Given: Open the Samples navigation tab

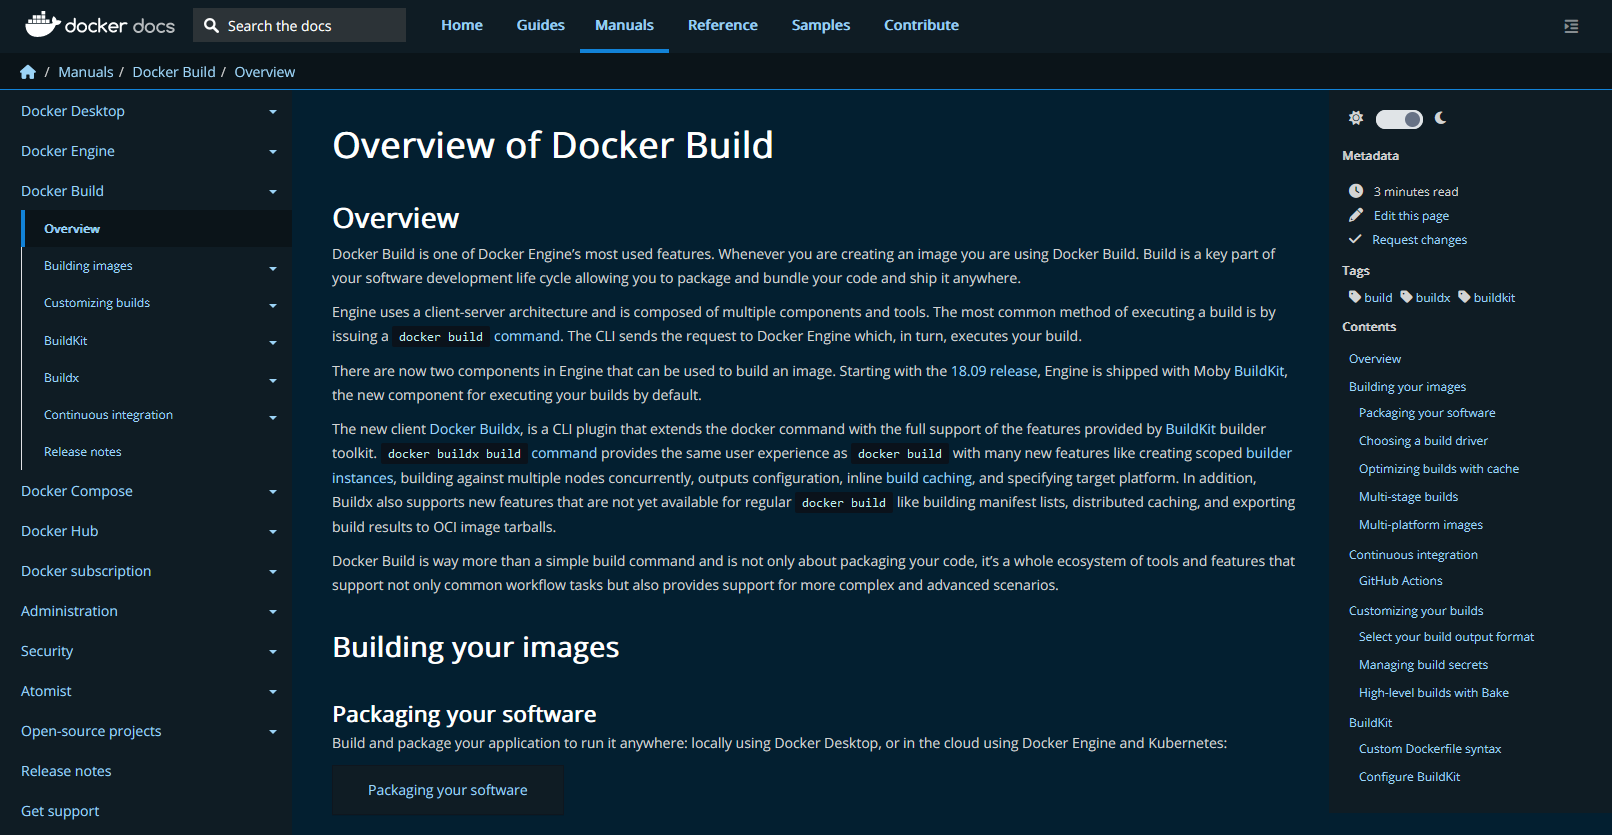Looking at the screenshot, I should pos(821,25).
